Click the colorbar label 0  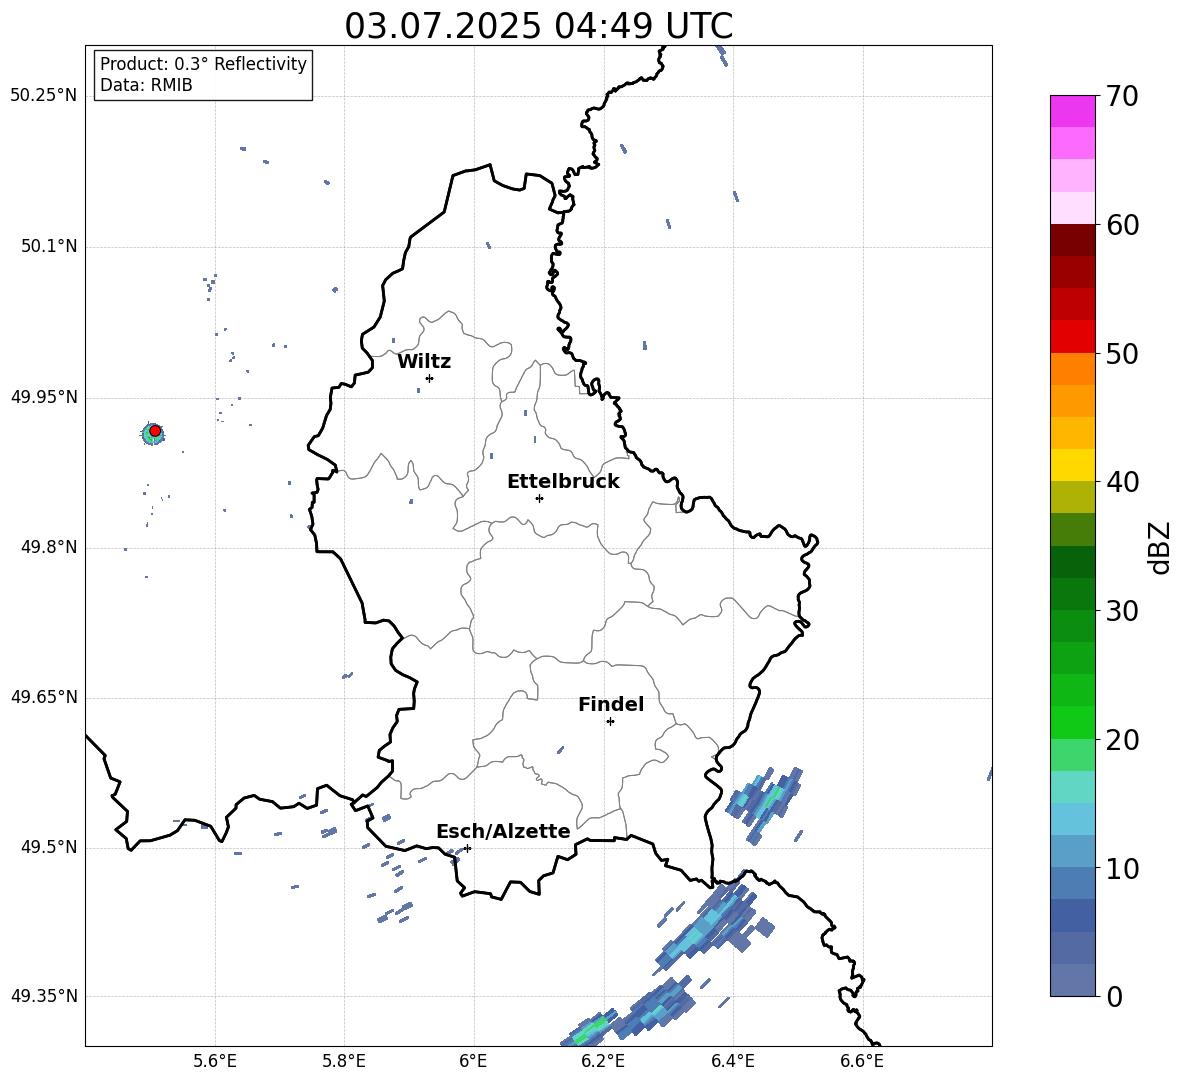click(1114, 996)
